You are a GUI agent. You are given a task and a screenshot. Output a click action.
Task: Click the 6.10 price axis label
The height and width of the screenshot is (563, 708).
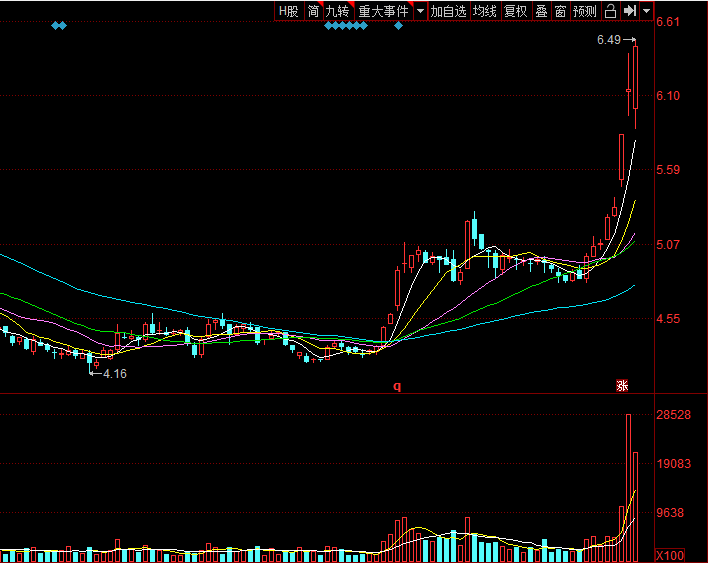pos(668,96)
